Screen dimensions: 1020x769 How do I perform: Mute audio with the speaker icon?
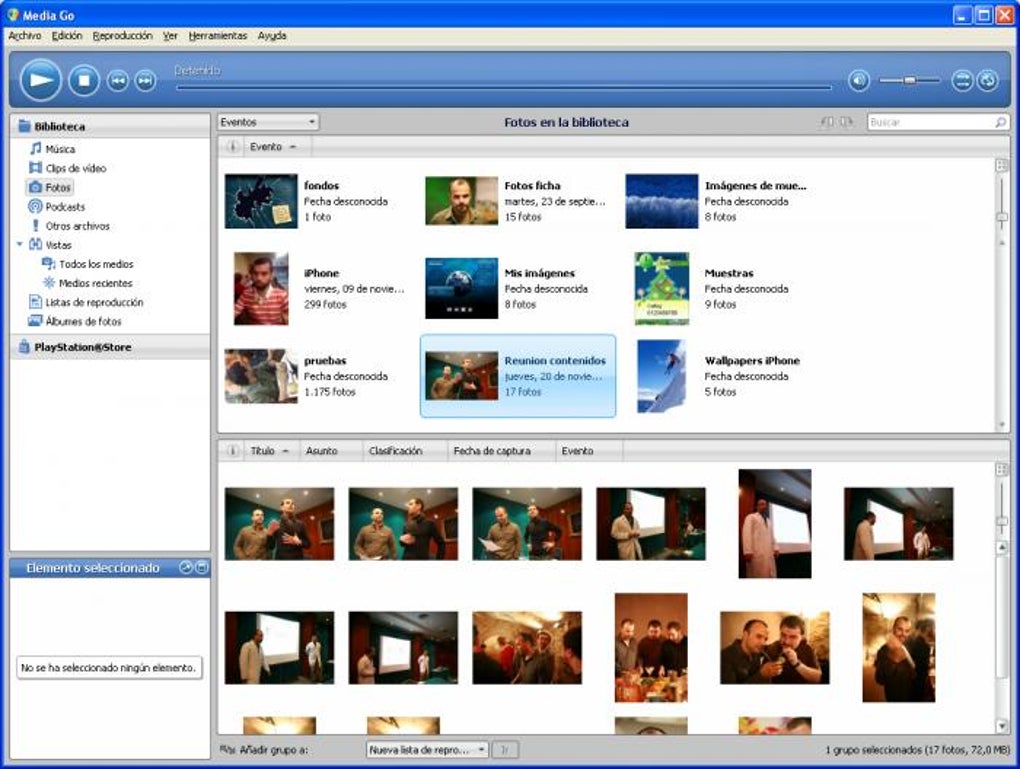point(859,81)
